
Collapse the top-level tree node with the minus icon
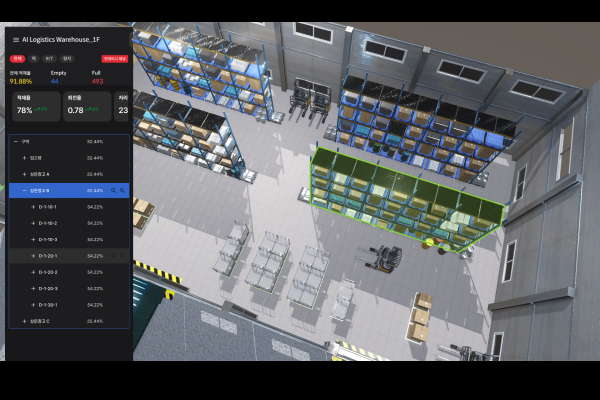[x=15, y=142]
